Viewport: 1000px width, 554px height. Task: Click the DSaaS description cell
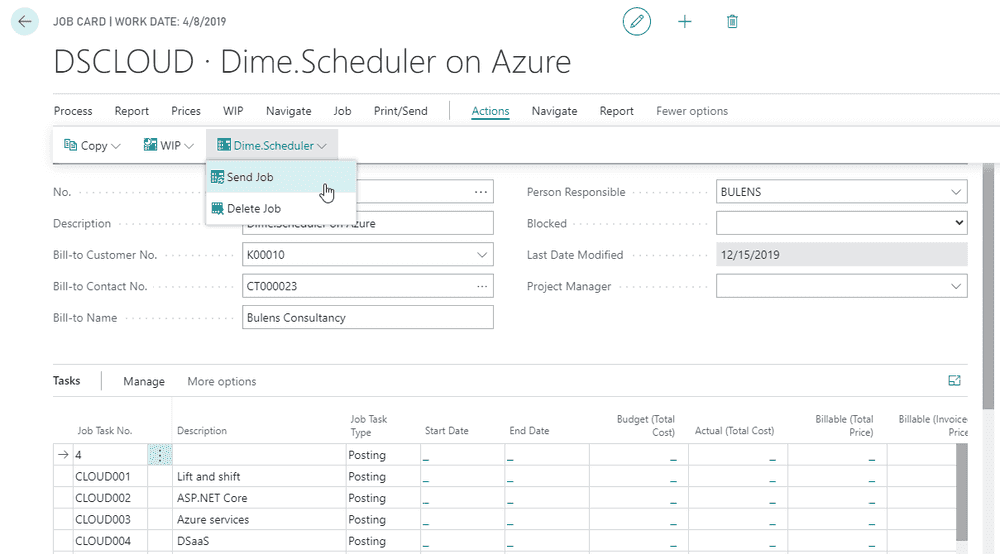[259, 541]
